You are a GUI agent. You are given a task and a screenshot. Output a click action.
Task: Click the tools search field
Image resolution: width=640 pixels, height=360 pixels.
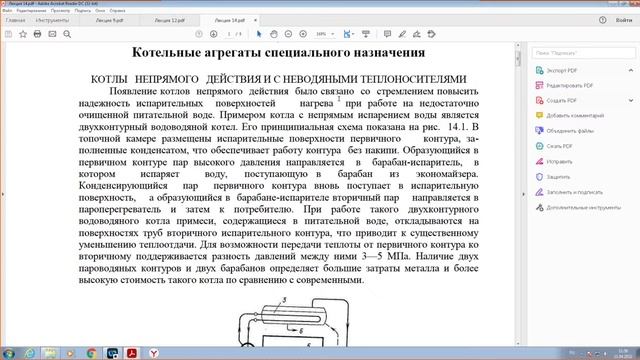click(584, 53)
